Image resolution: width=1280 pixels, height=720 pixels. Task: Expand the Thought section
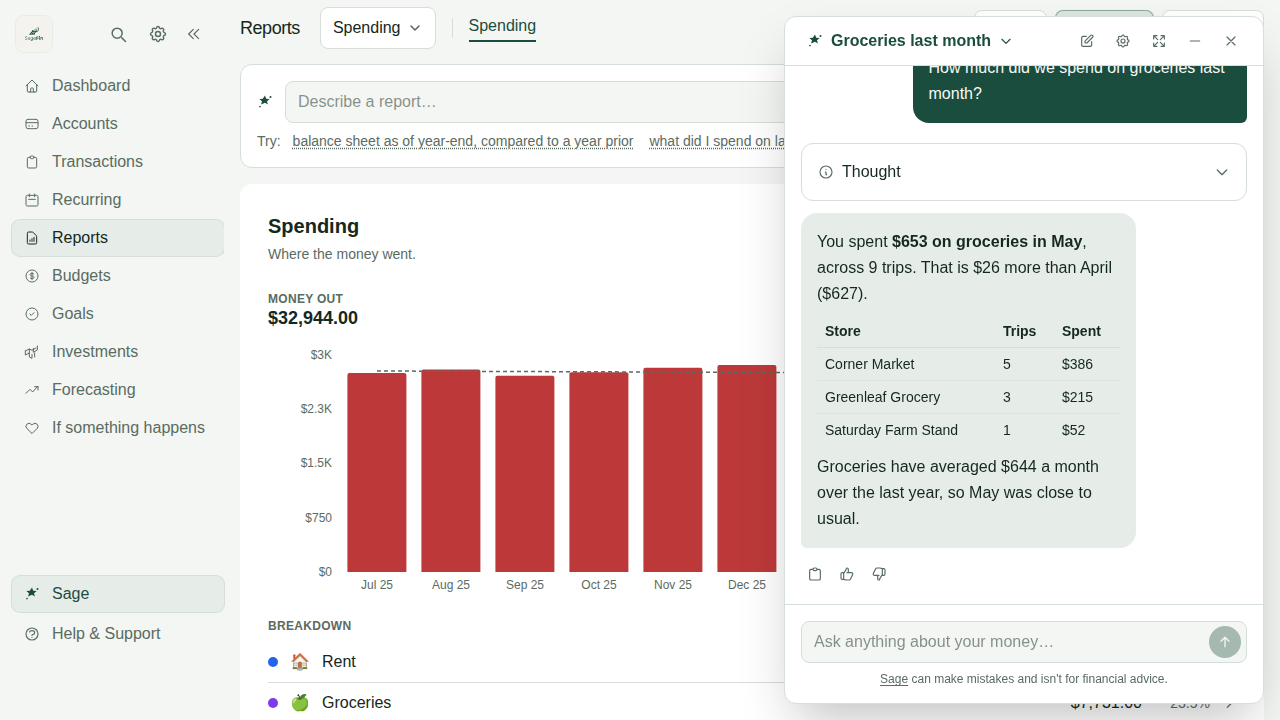click(1024, 172)
